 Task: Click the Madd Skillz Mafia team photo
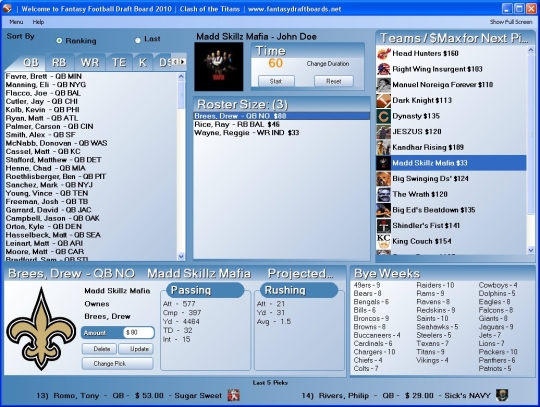click(x=219, y=66)
